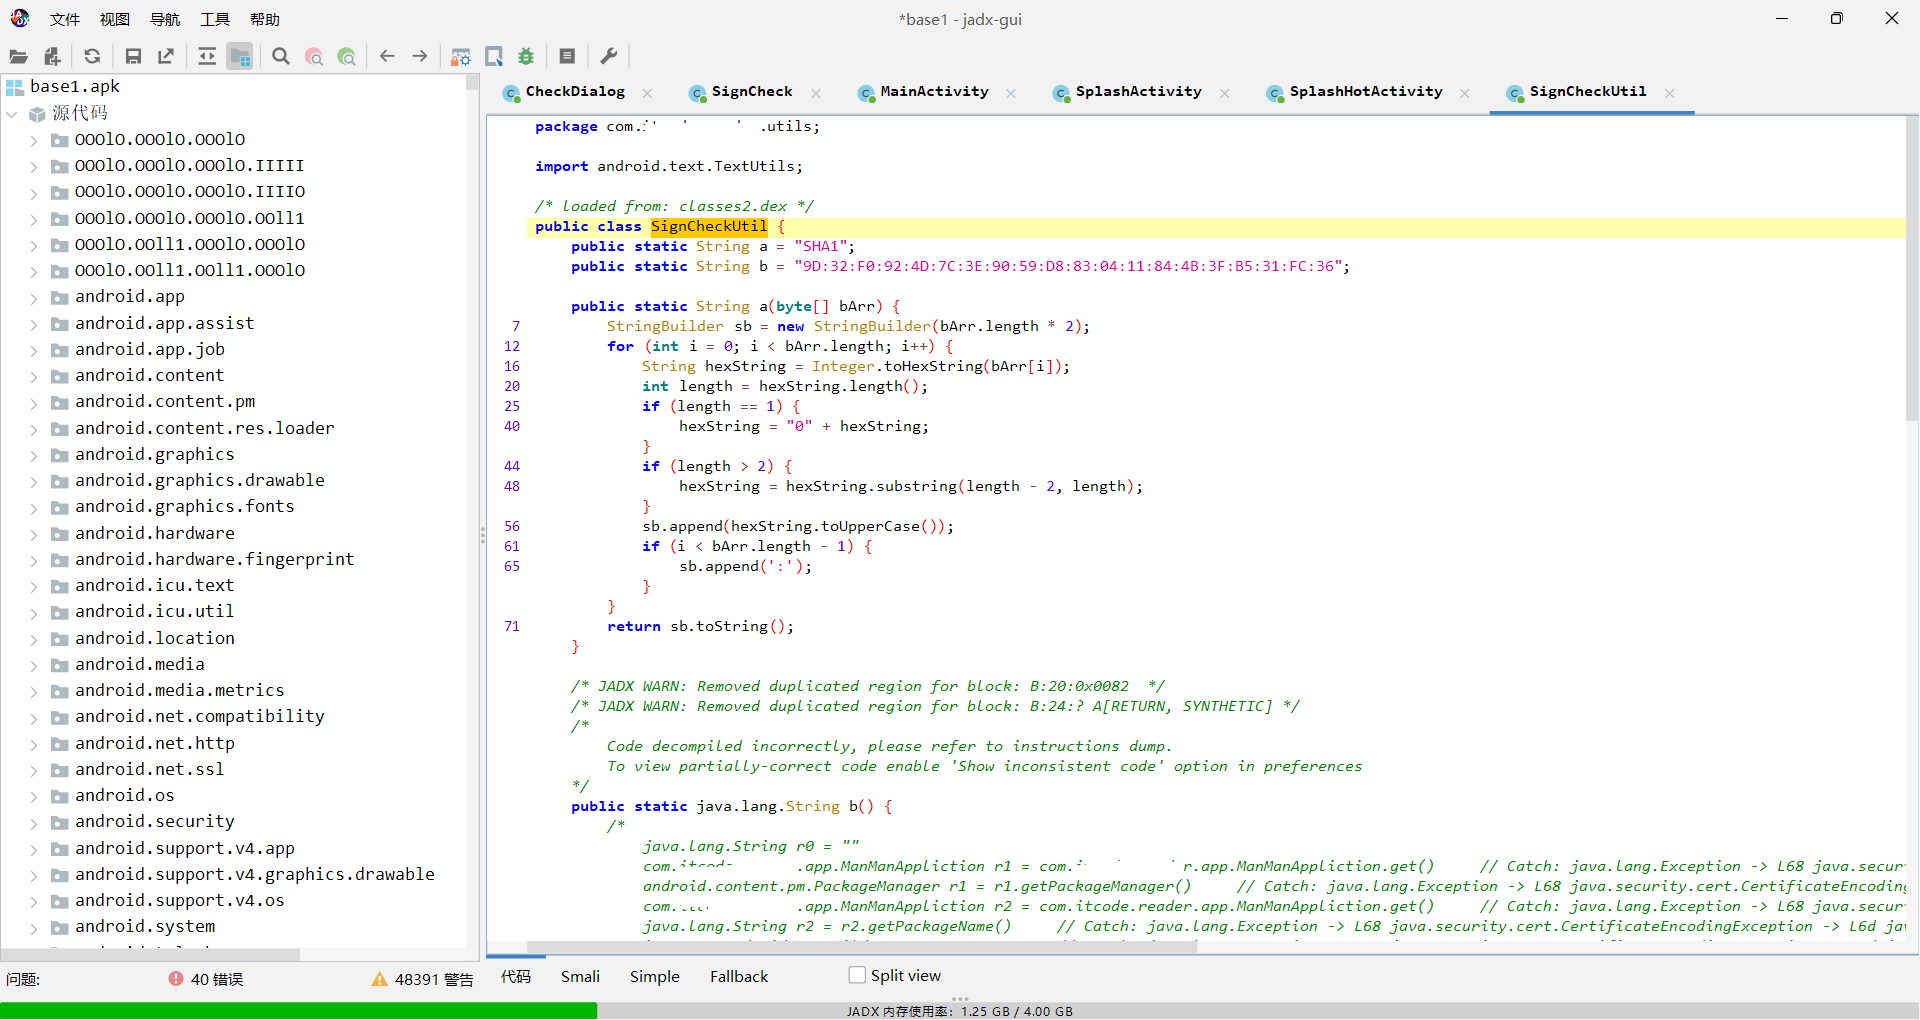Close the SplashActivity tab
The image size is (1920, 1020).
[1225, 93]
